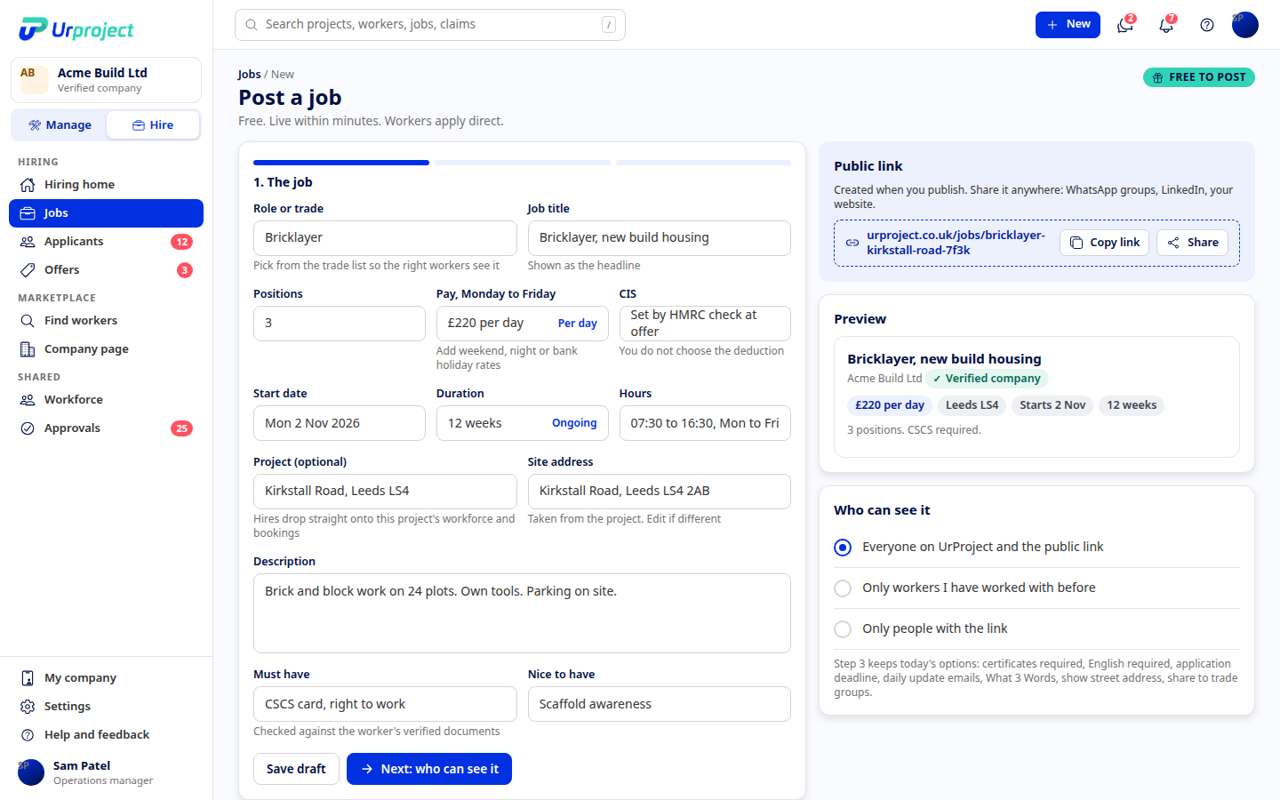Open the Project selection field
1280x800 pixels.
point(385,491)
